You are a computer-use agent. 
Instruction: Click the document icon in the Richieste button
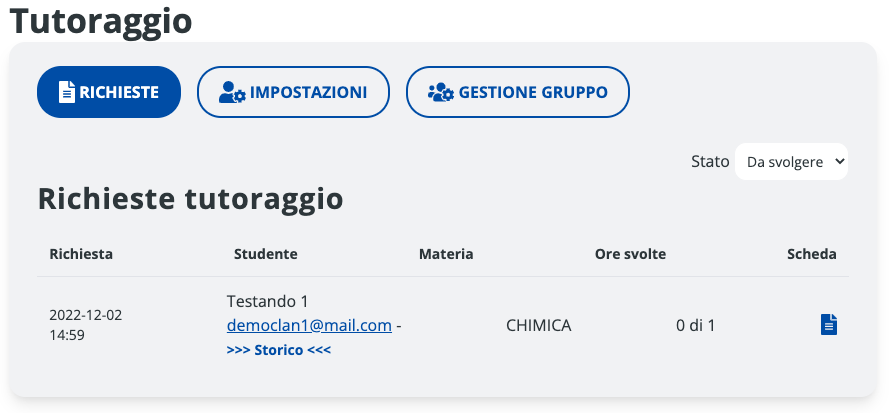pos(67,93)
